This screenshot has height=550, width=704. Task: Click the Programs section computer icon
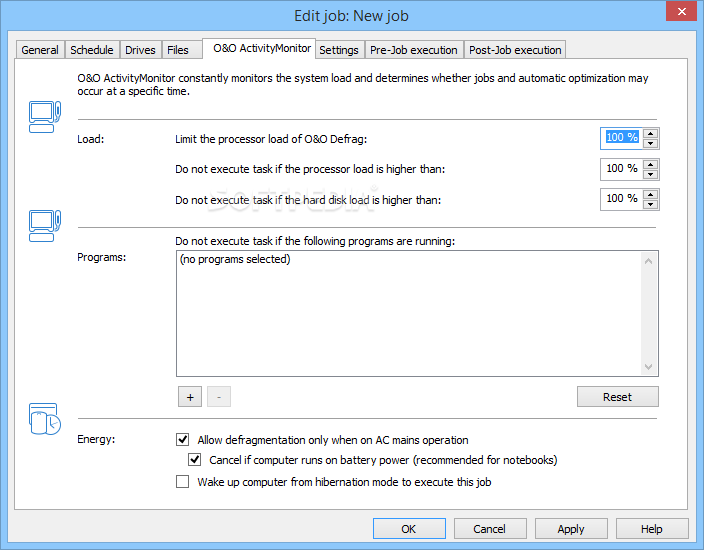pyautogui.click(x=44, y=226)
